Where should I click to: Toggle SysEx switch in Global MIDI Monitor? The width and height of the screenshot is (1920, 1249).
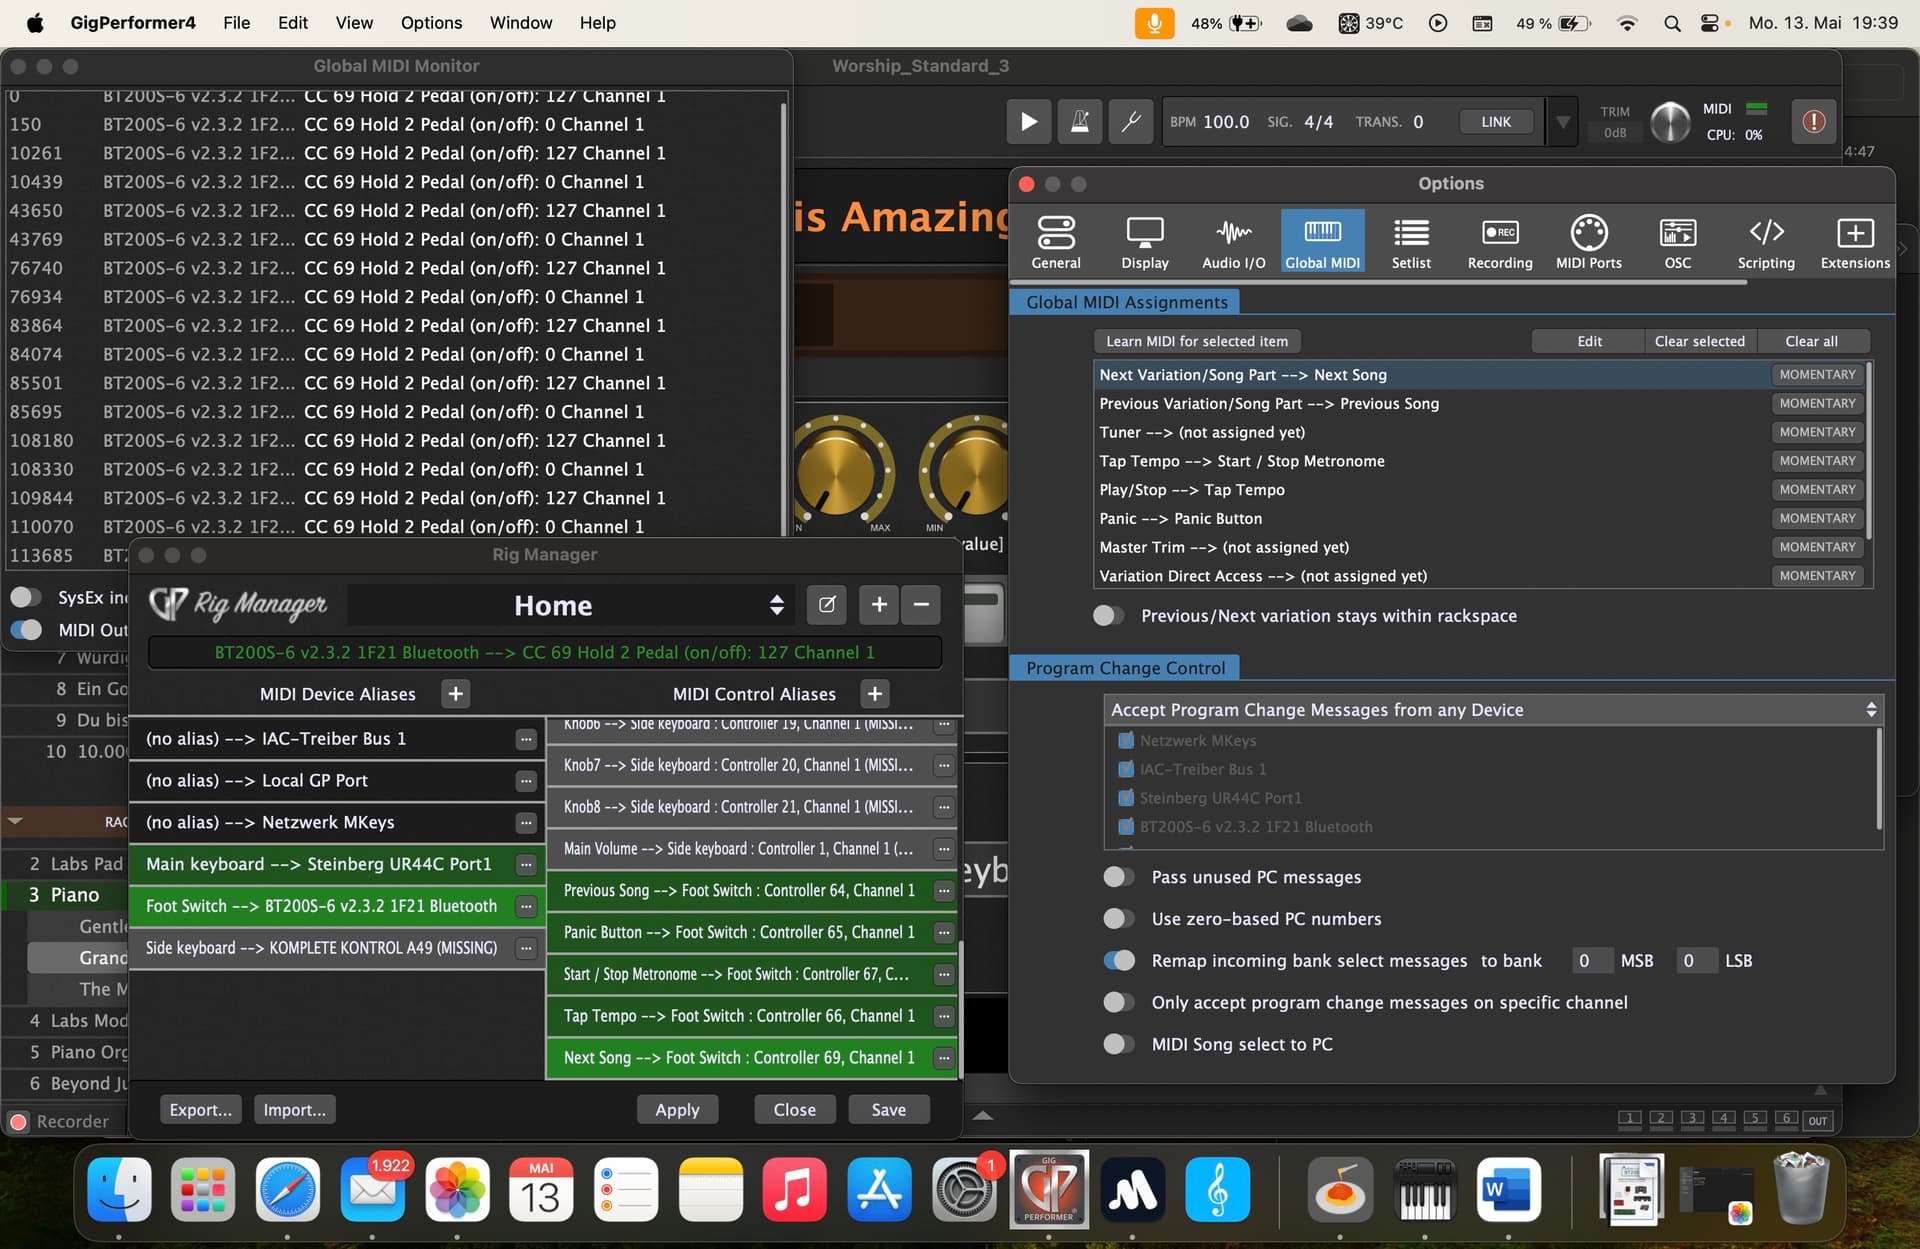26,597
